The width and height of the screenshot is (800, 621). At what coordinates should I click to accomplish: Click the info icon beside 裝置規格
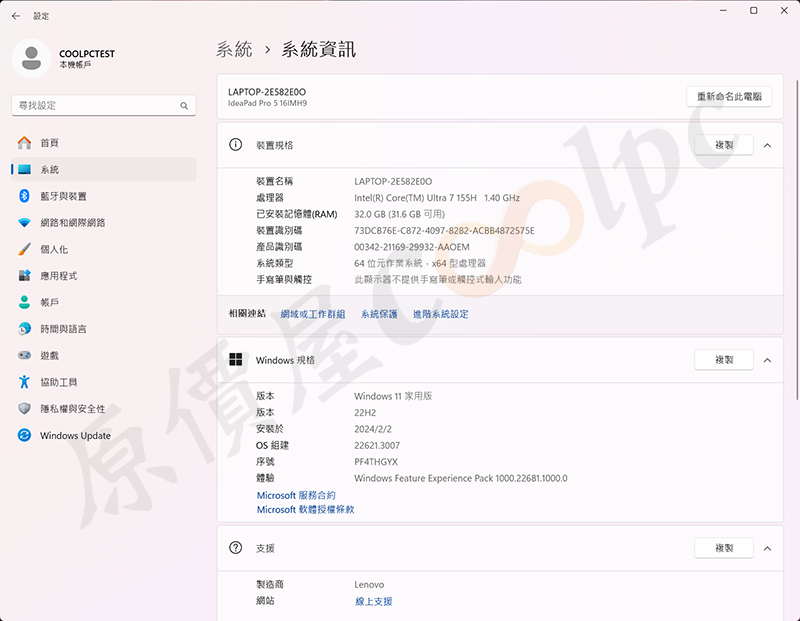[236, 145]
